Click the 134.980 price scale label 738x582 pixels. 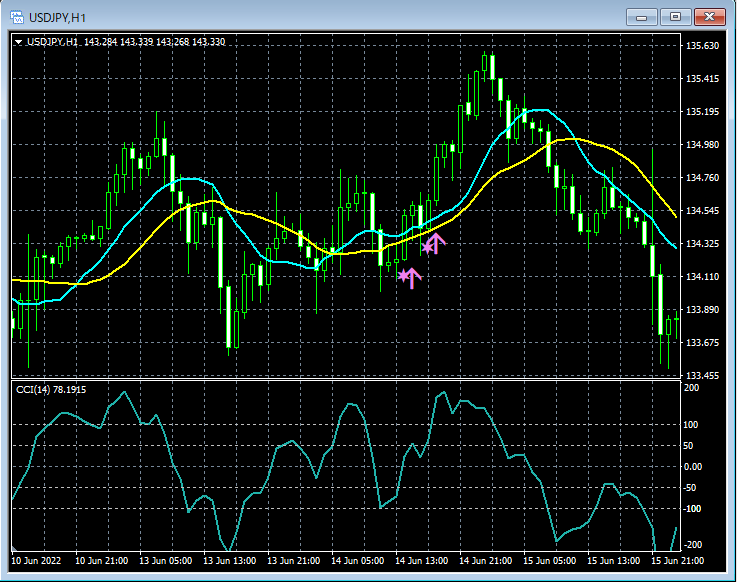(x=703, y=144)
